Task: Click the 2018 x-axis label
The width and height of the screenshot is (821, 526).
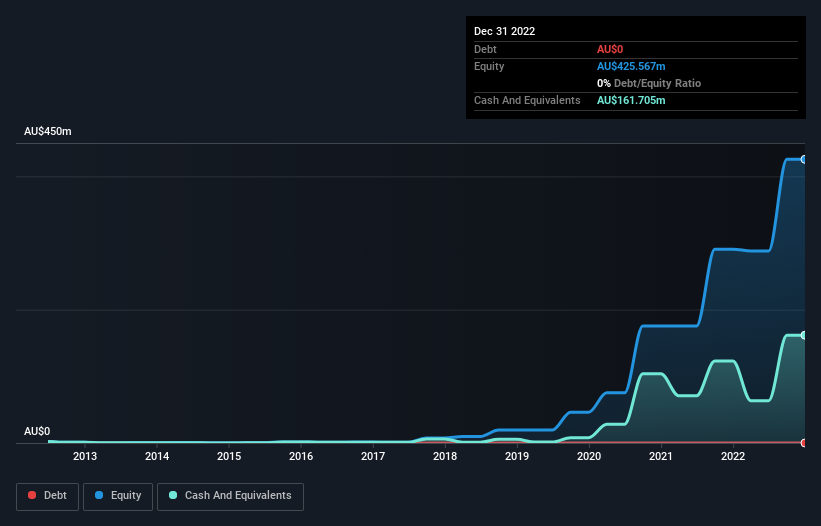Action: pyautogui.click(x=445, y=456)
